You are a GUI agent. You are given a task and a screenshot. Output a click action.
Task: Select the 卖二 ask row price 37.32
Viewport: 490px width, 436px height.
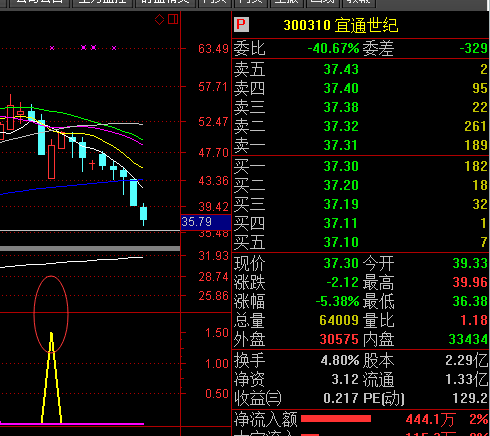(341, 126)
